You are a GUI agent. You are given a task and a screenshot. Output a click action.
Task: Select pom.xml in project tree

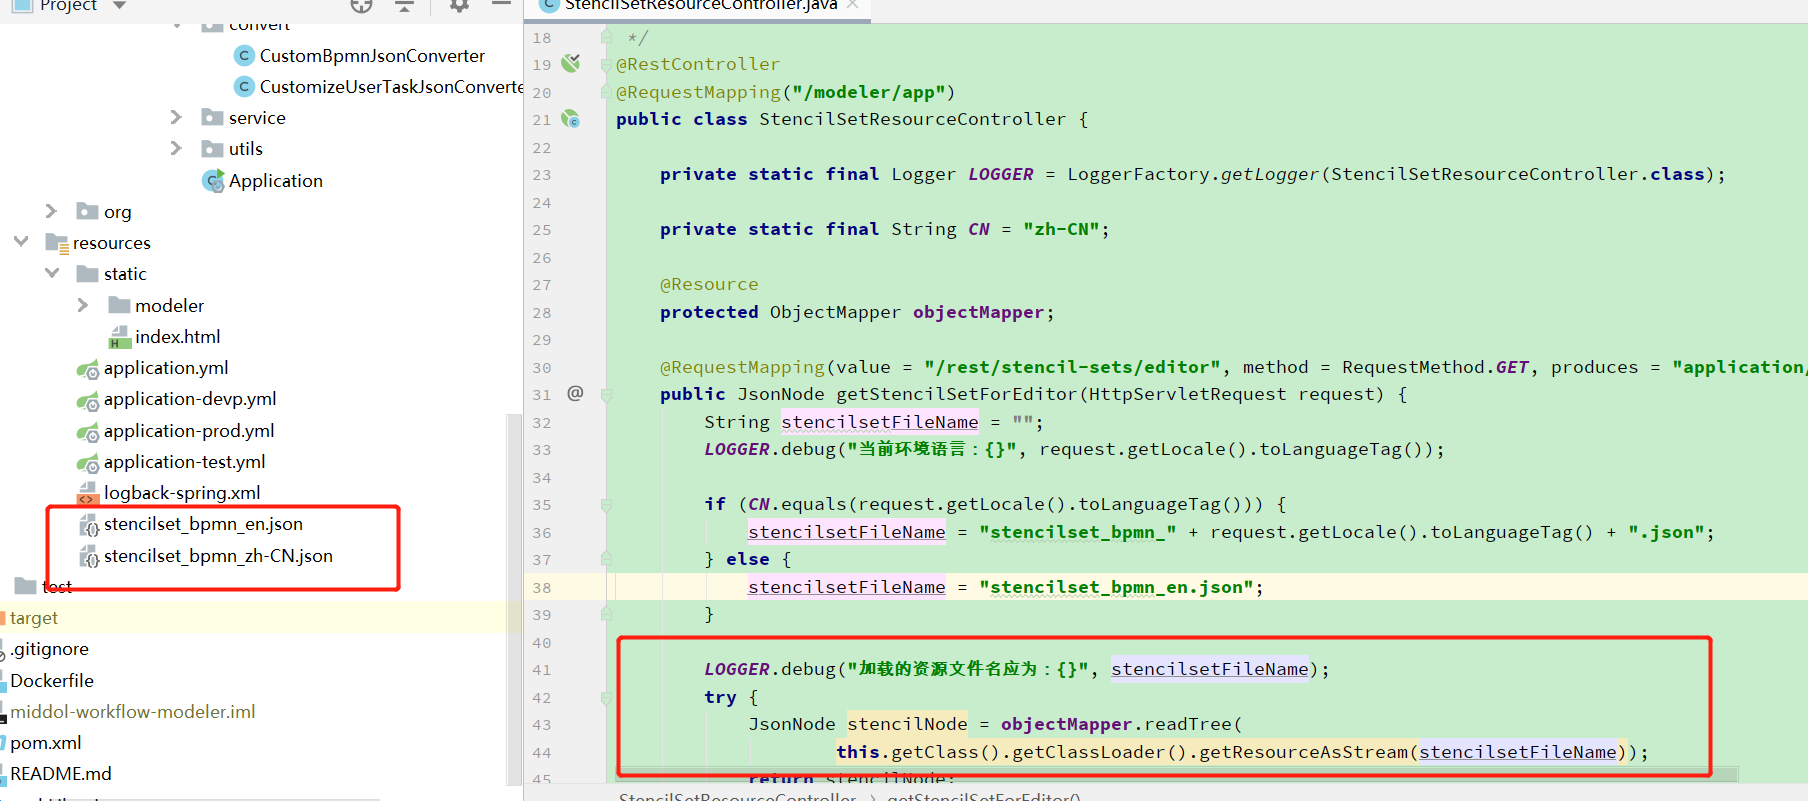pyautogui.click(x=46, y=743)
